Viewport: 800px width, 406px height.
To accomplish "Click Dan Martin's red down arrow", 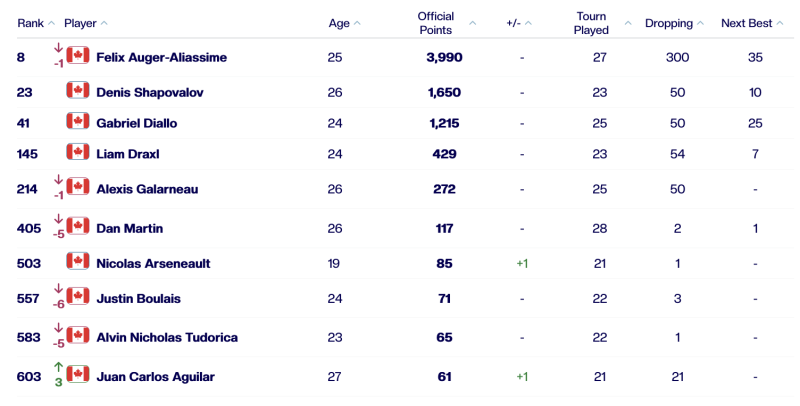I will pos(58,220).
